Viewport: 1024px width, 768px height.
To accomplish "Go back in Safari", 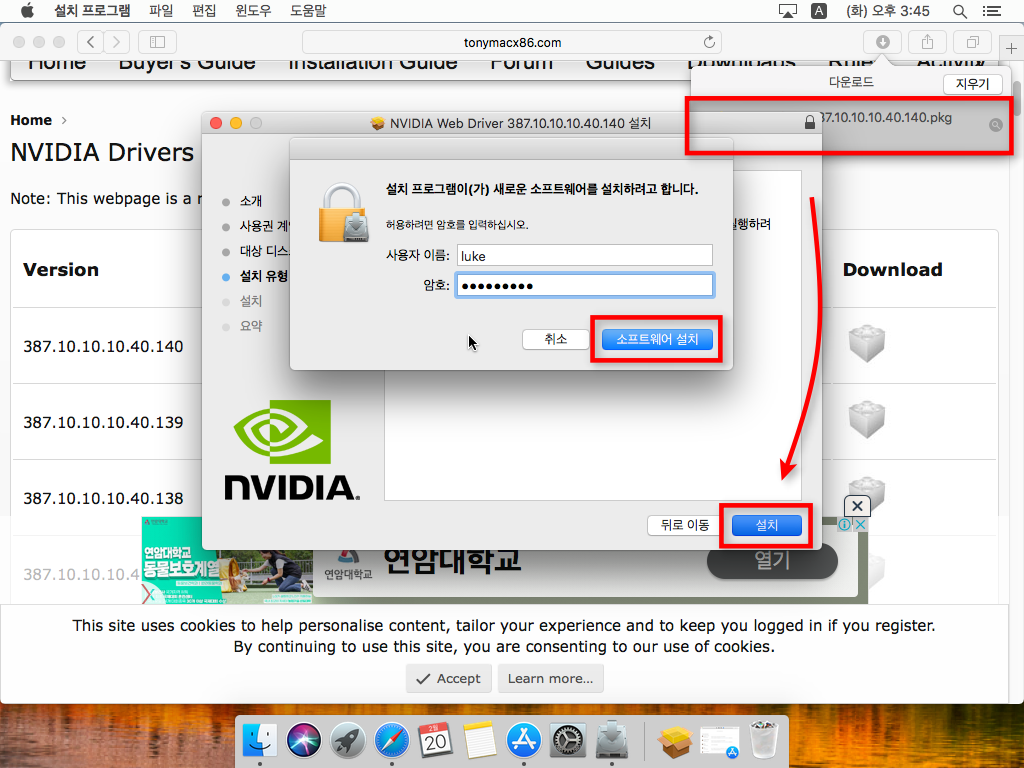I will [91, 42].
